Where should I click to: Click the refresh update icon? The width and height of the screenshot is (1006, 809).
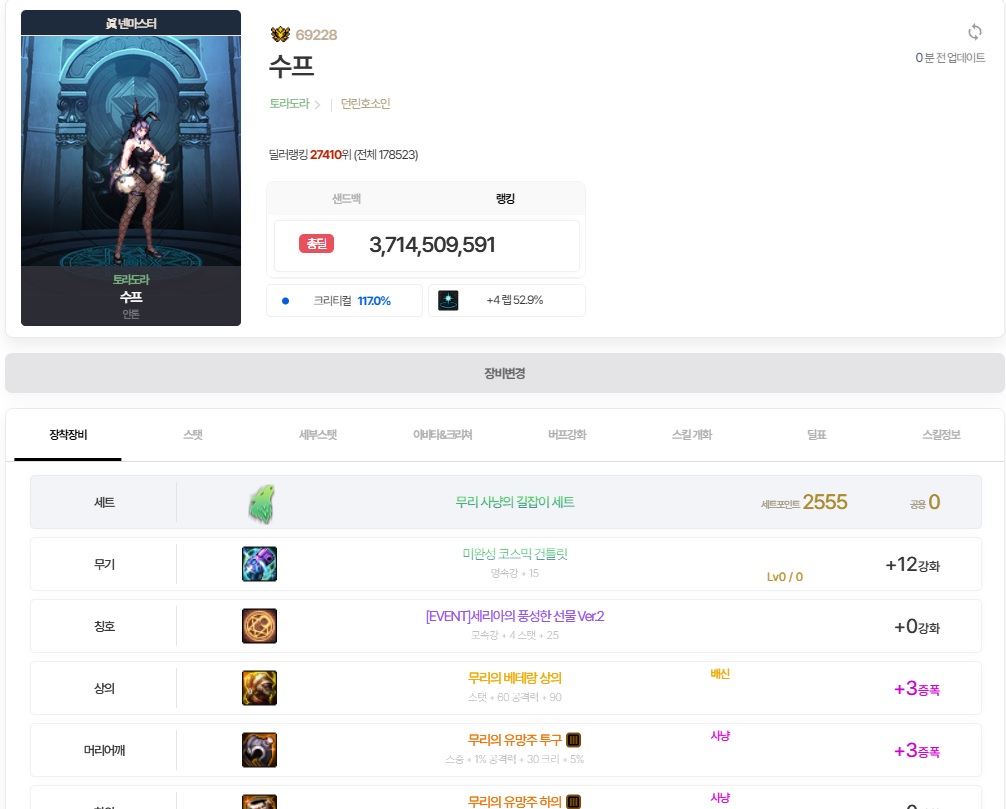(x=975, y=32)
